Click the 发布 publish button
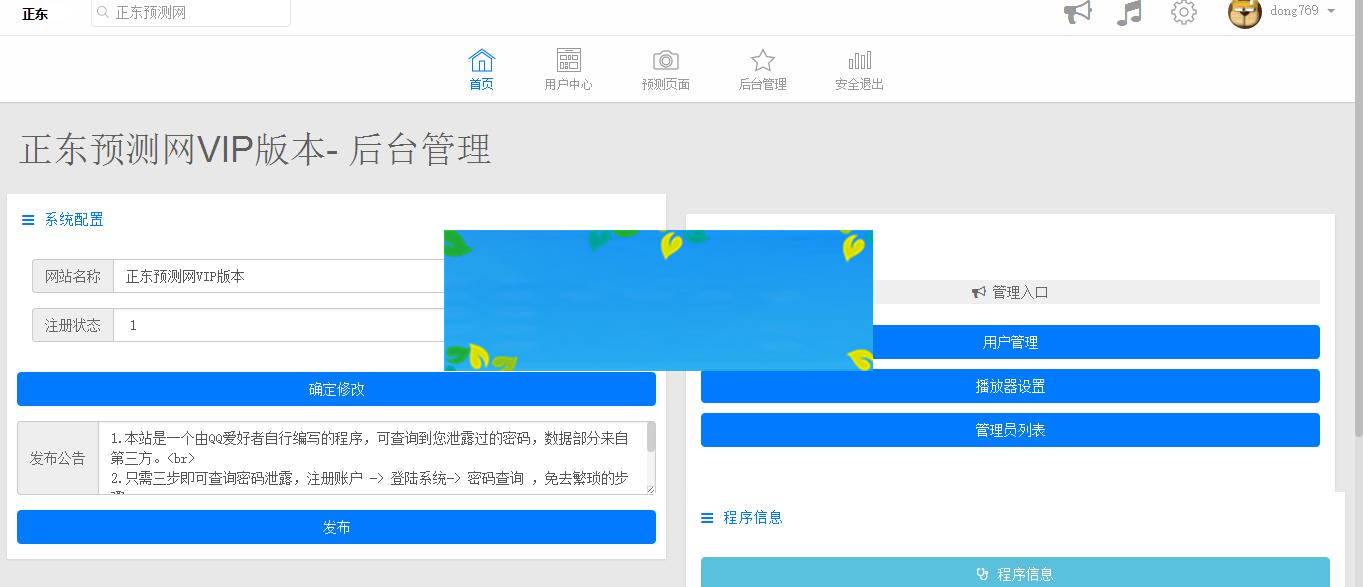The height and width of the screenshot is (587, 1363). click(x=335, y=527)
